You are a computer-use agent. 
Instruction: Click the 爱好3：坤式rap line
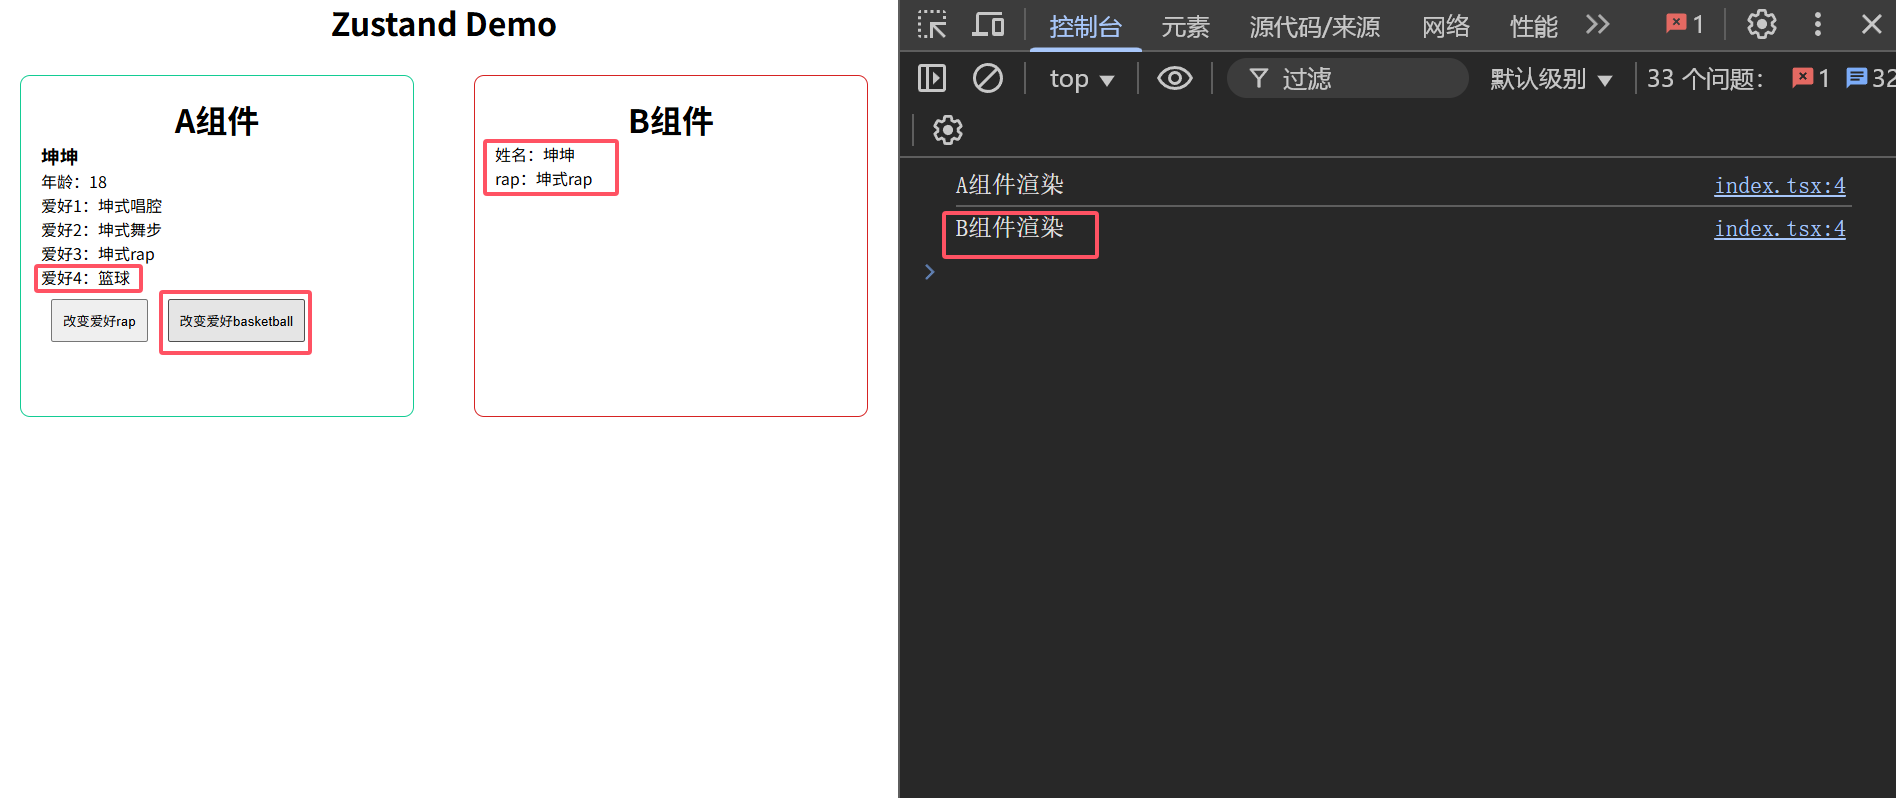click(98, 254)
